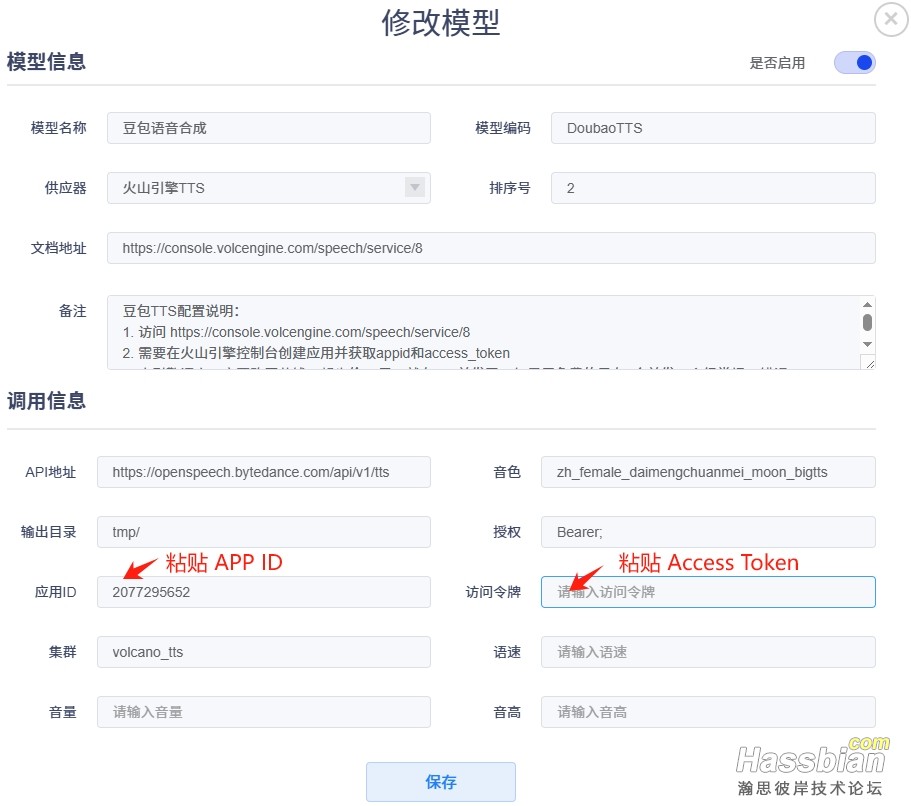Screen dimensions: 911x806
Task: Click the 音高 pitch input field
Action: pos(708,712)
